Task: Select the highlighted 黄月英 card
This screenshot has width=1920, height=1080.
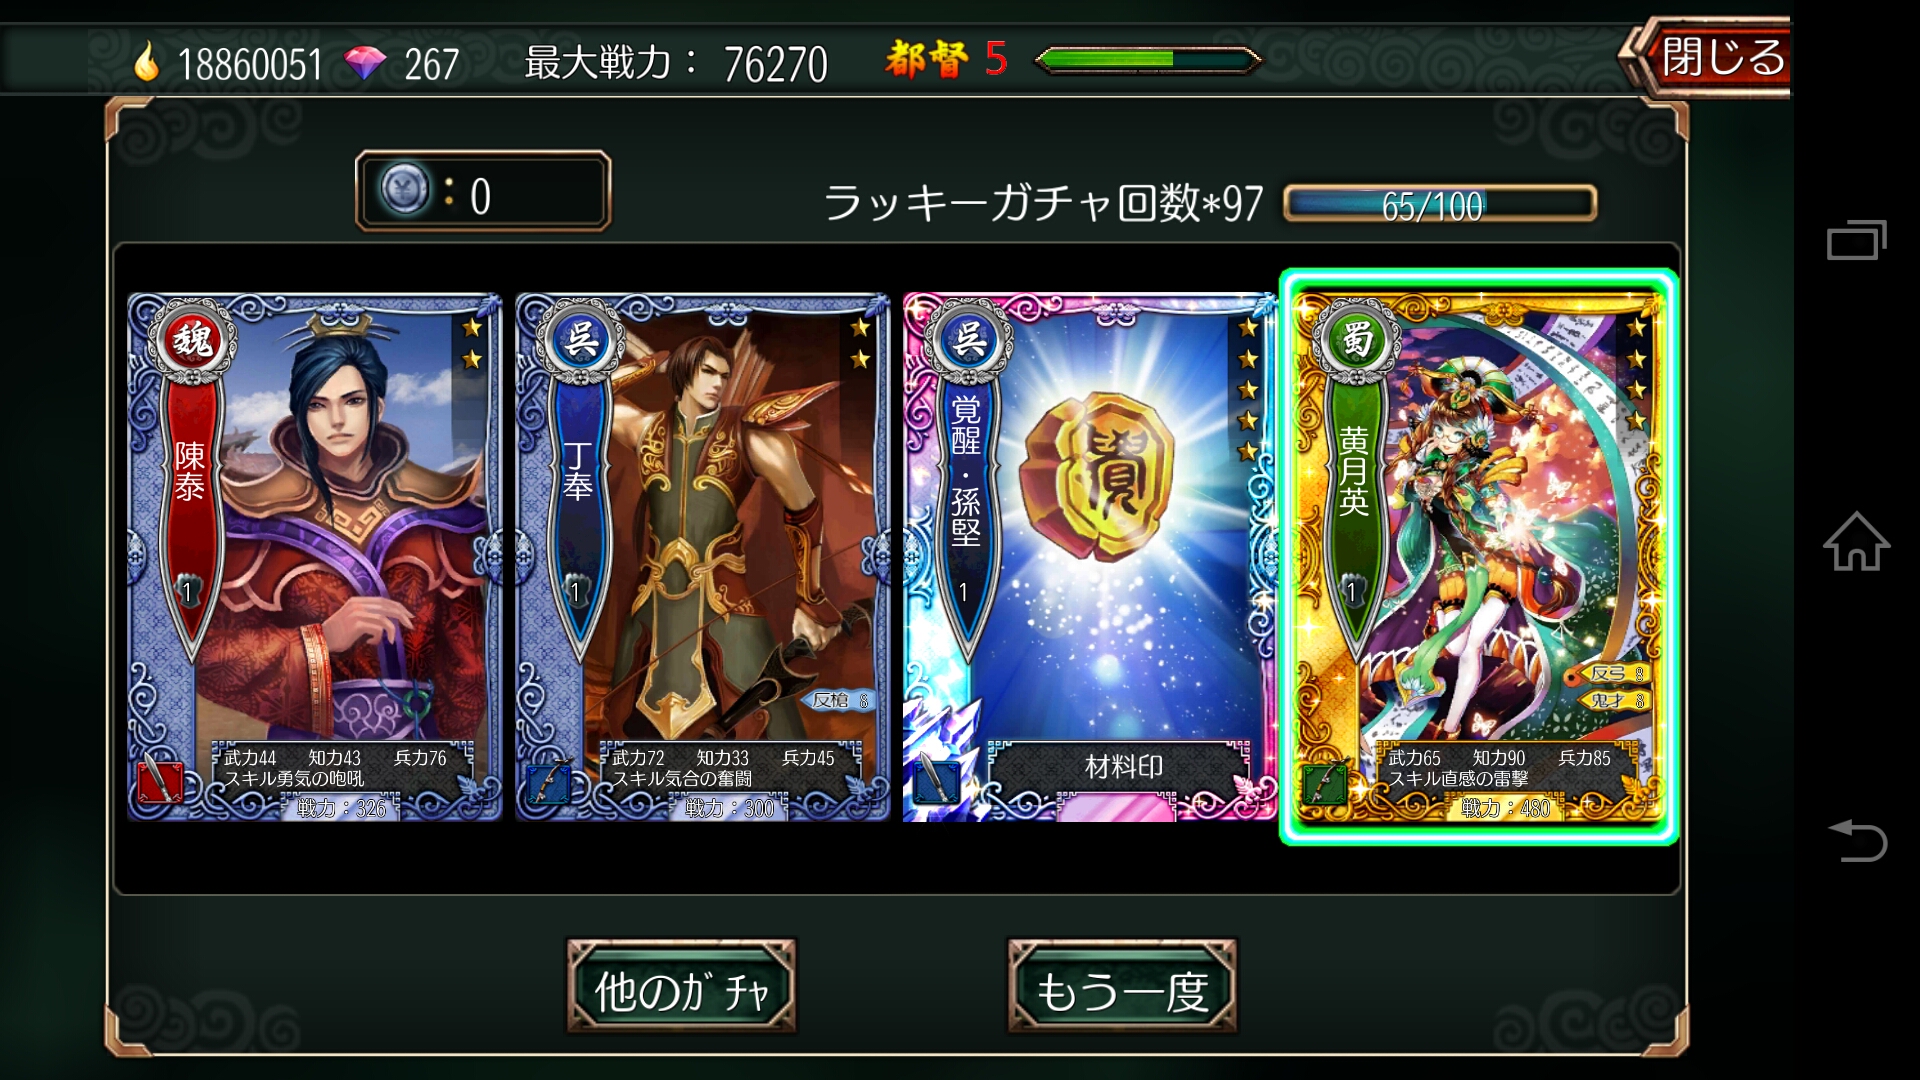Action: [x=1478, y=556]
